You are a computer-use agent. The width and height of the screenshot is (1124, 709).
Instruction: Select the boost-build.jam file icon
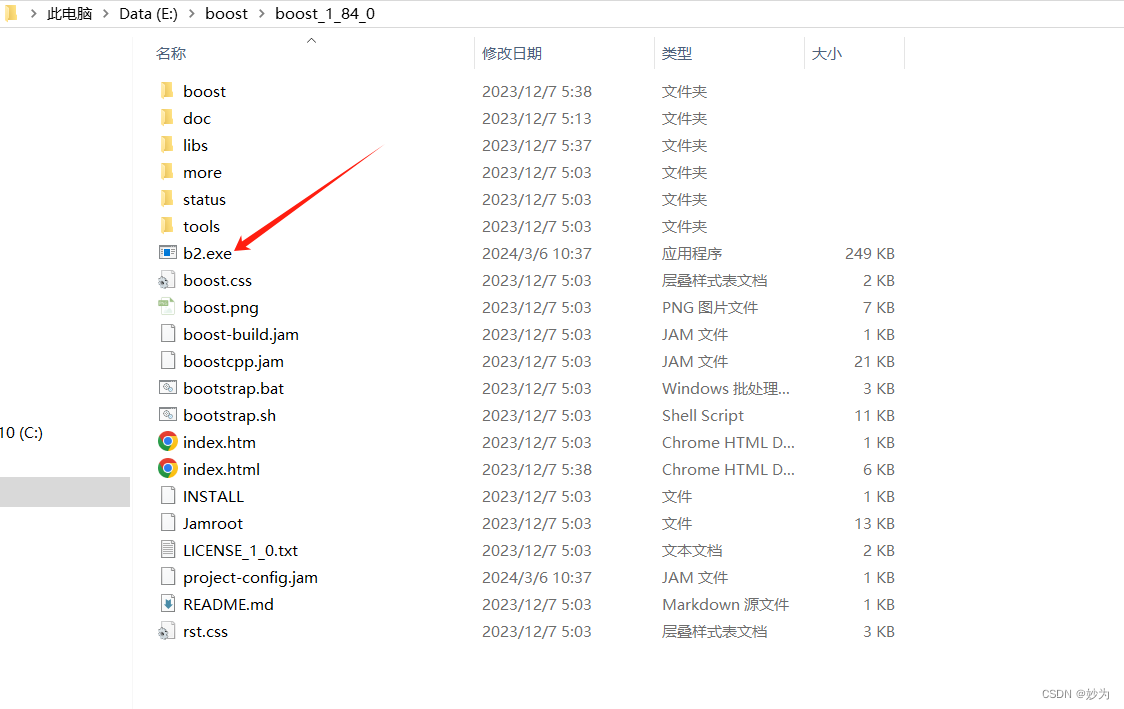[168, 334]
